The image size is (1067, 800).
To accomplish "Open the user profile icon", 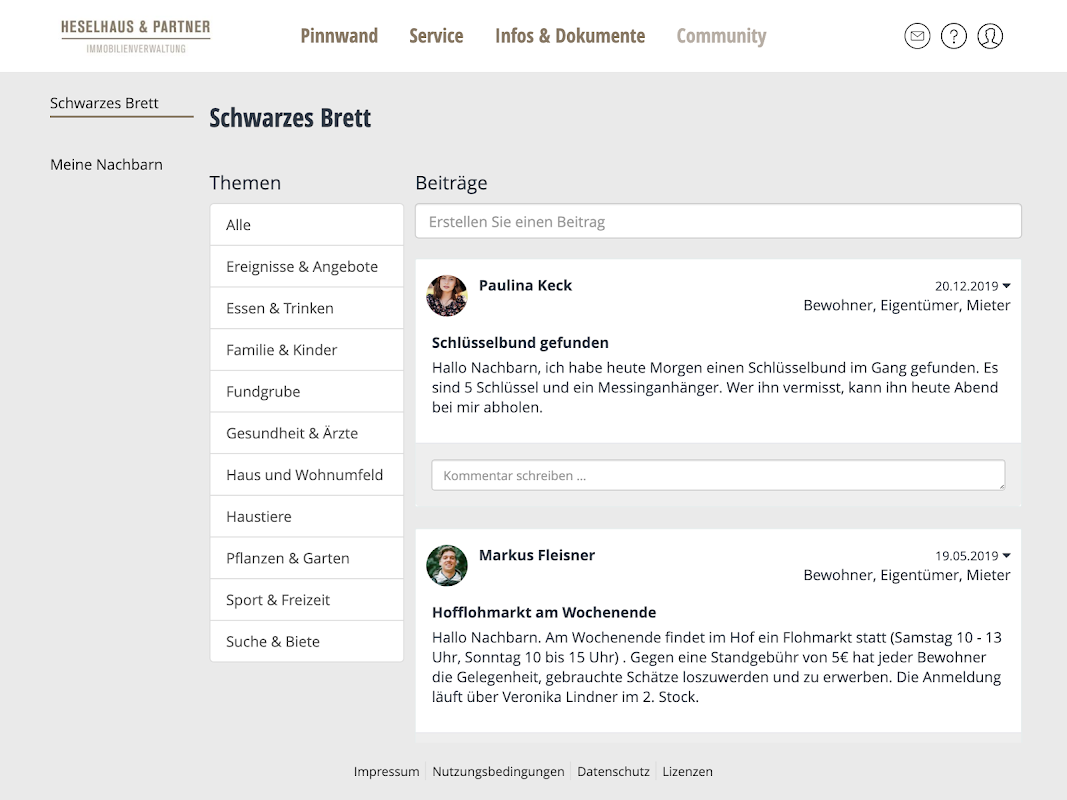I will tap(990, 36).
